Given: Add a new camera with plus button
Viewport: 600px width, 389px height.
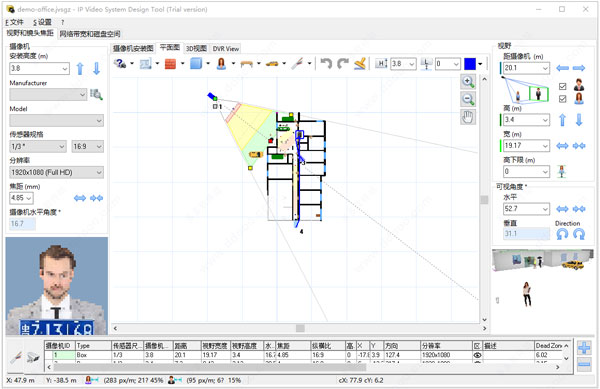Looking at the screenshot, I should (x=584, y=348).
